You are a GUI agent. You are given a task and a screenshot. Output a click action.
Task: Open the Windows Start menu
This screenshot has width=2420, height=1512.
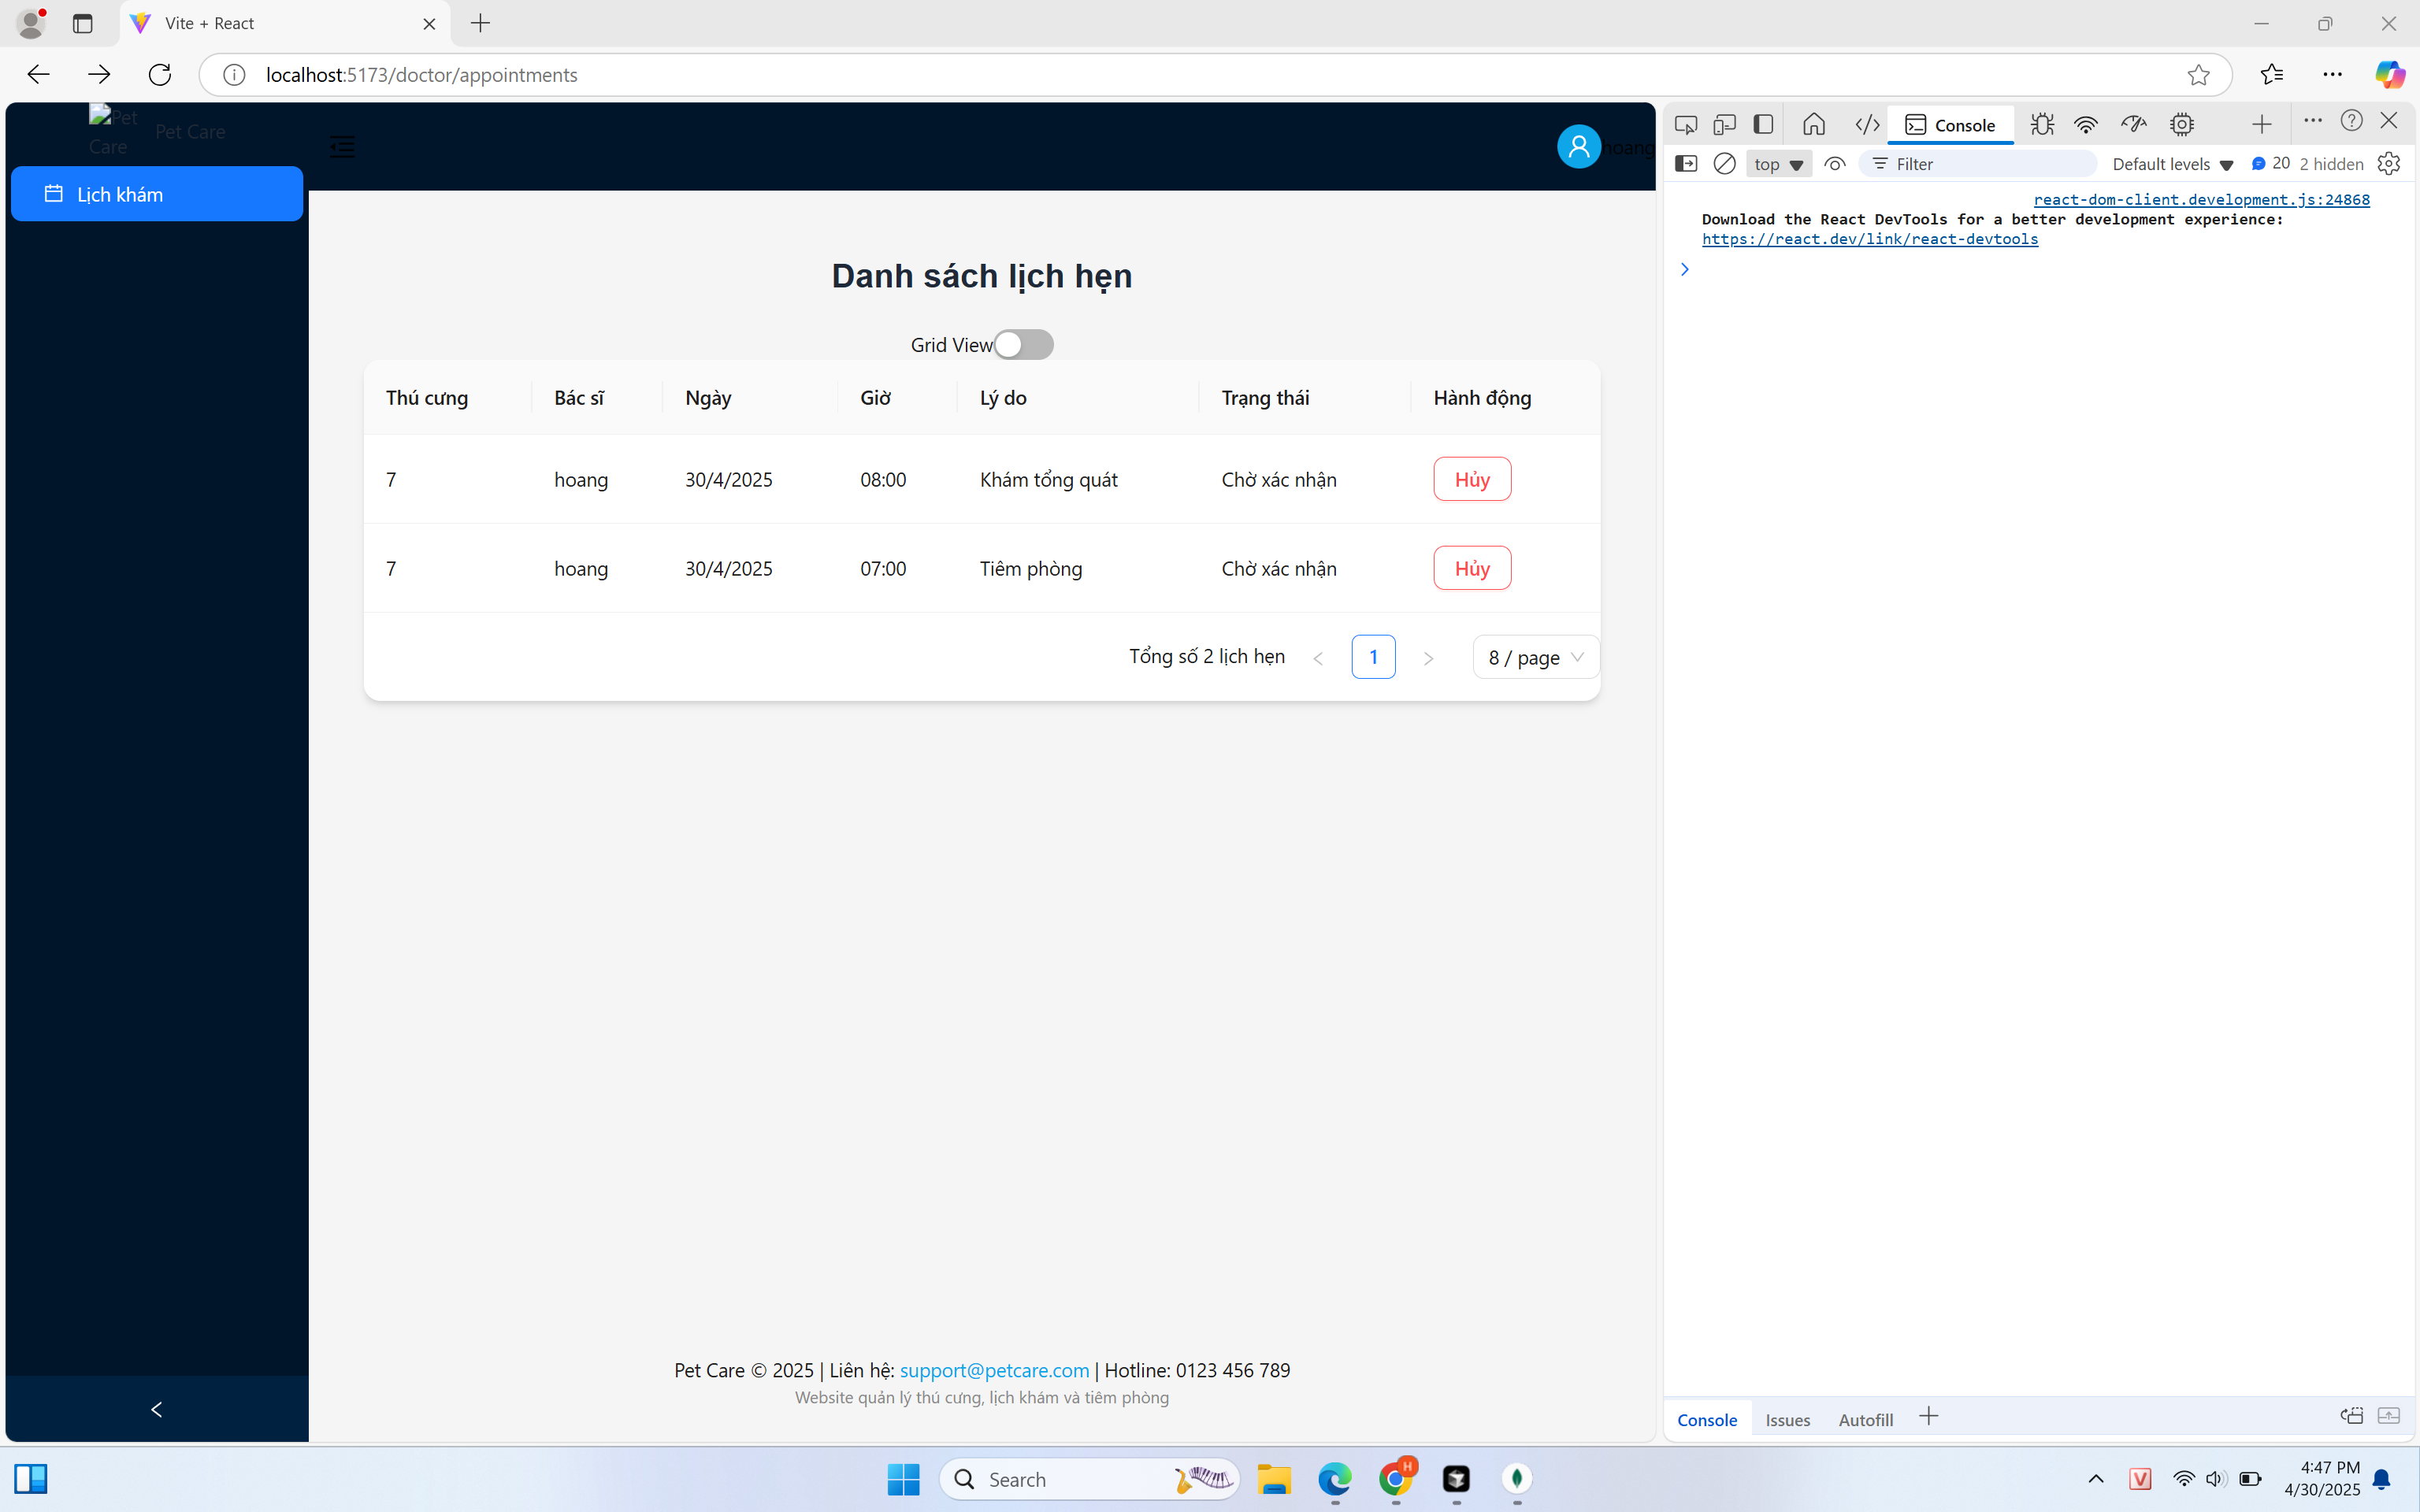click(903, 1479)
